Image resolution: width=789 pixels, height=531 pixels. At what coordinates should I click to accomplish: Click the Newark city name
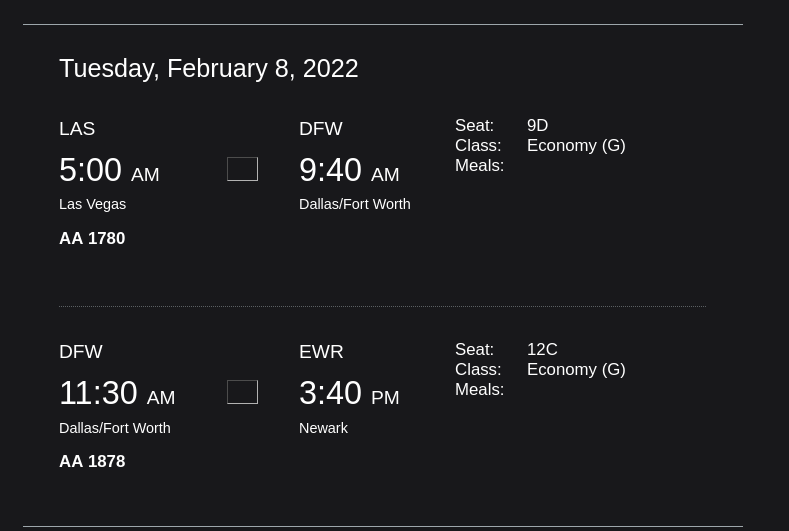323,428
